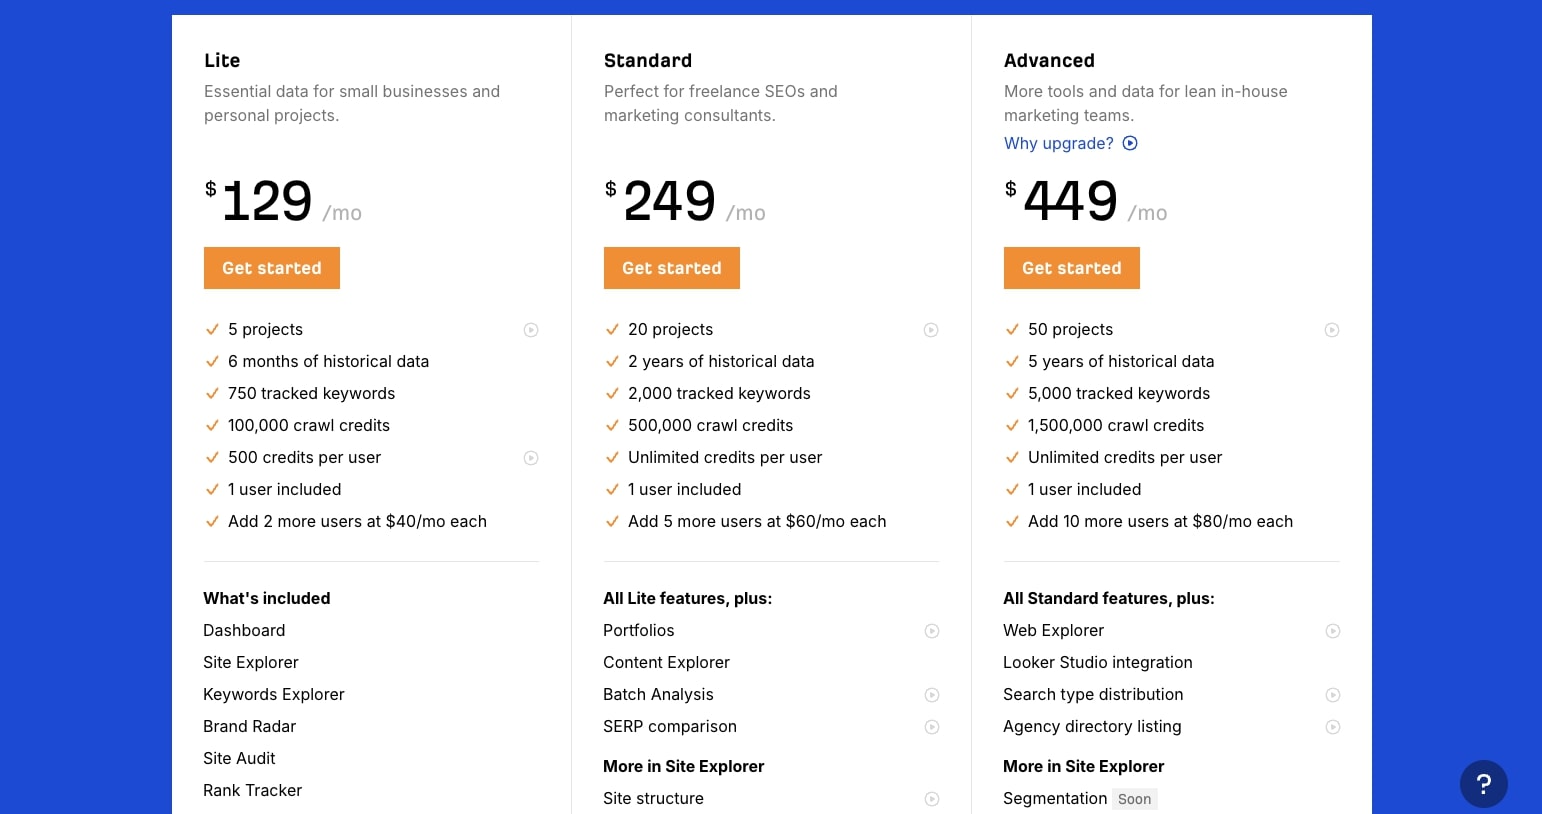This screenshot has width=1542, height=814.
Task: Play the video icon next to 50 projects
Action: [x=1332, y=330]
